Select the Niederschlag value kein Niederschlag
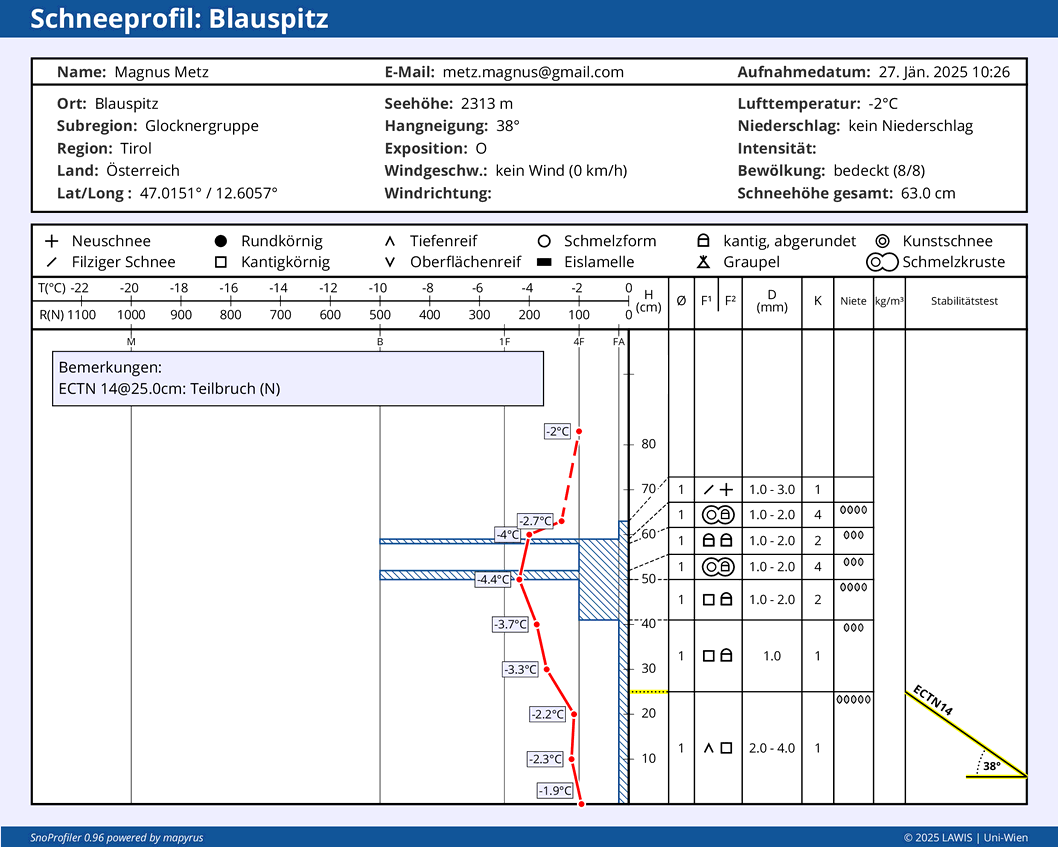 (910, 126)
